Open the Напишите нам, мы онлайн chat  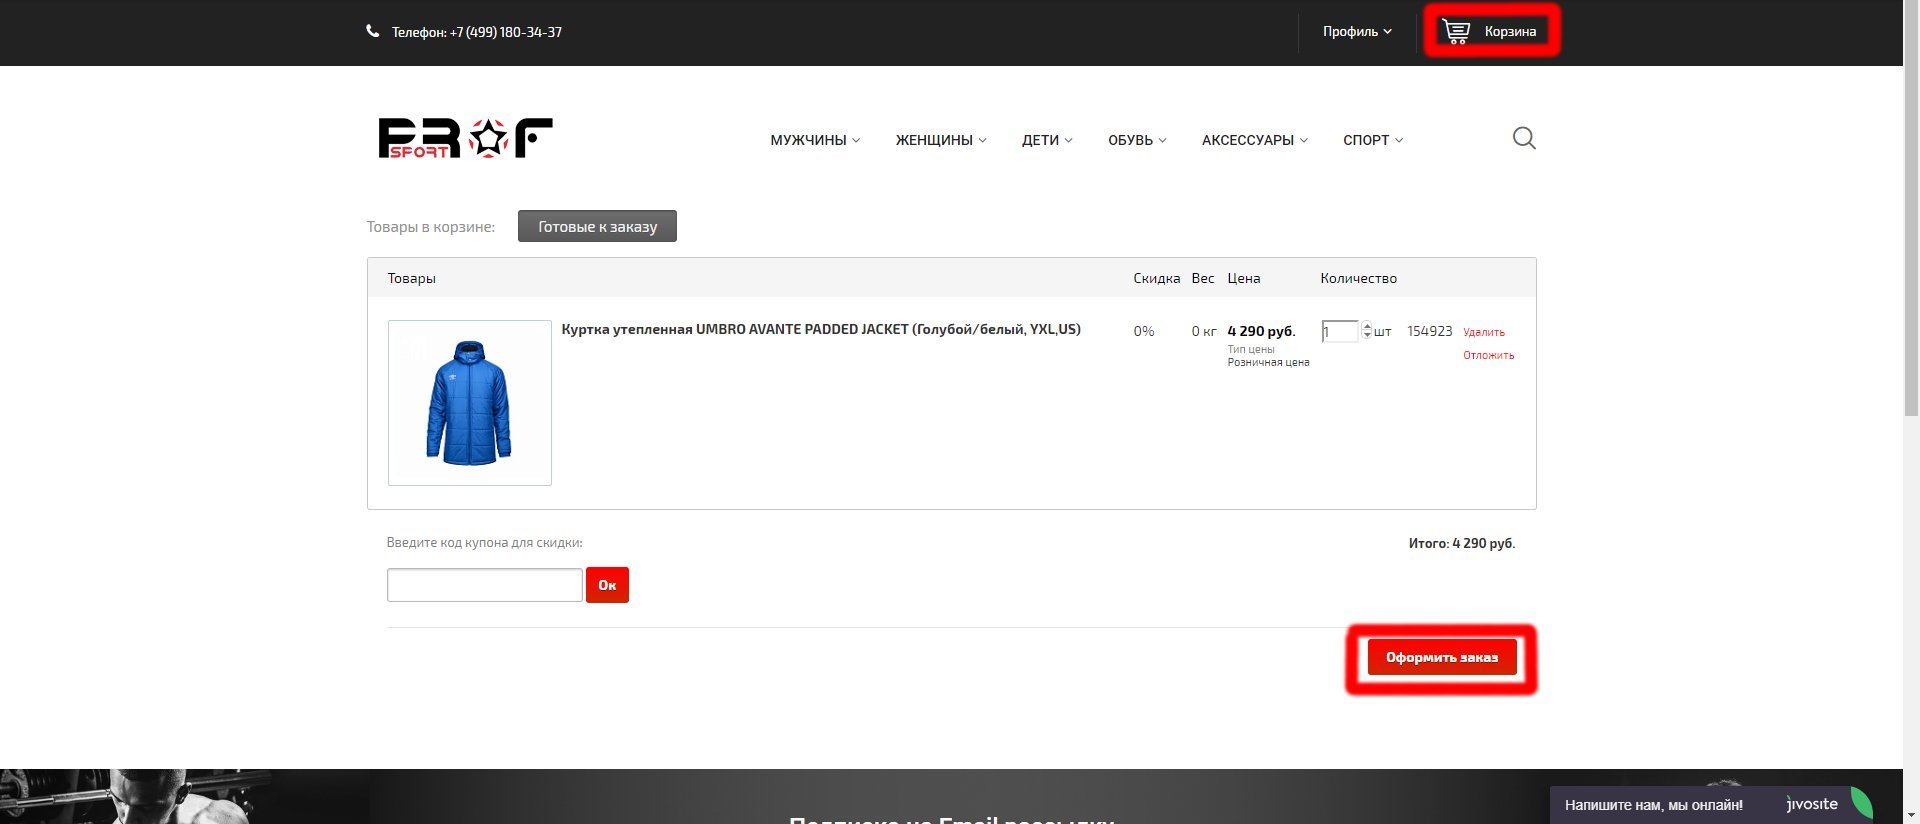tap(1653, 805)
